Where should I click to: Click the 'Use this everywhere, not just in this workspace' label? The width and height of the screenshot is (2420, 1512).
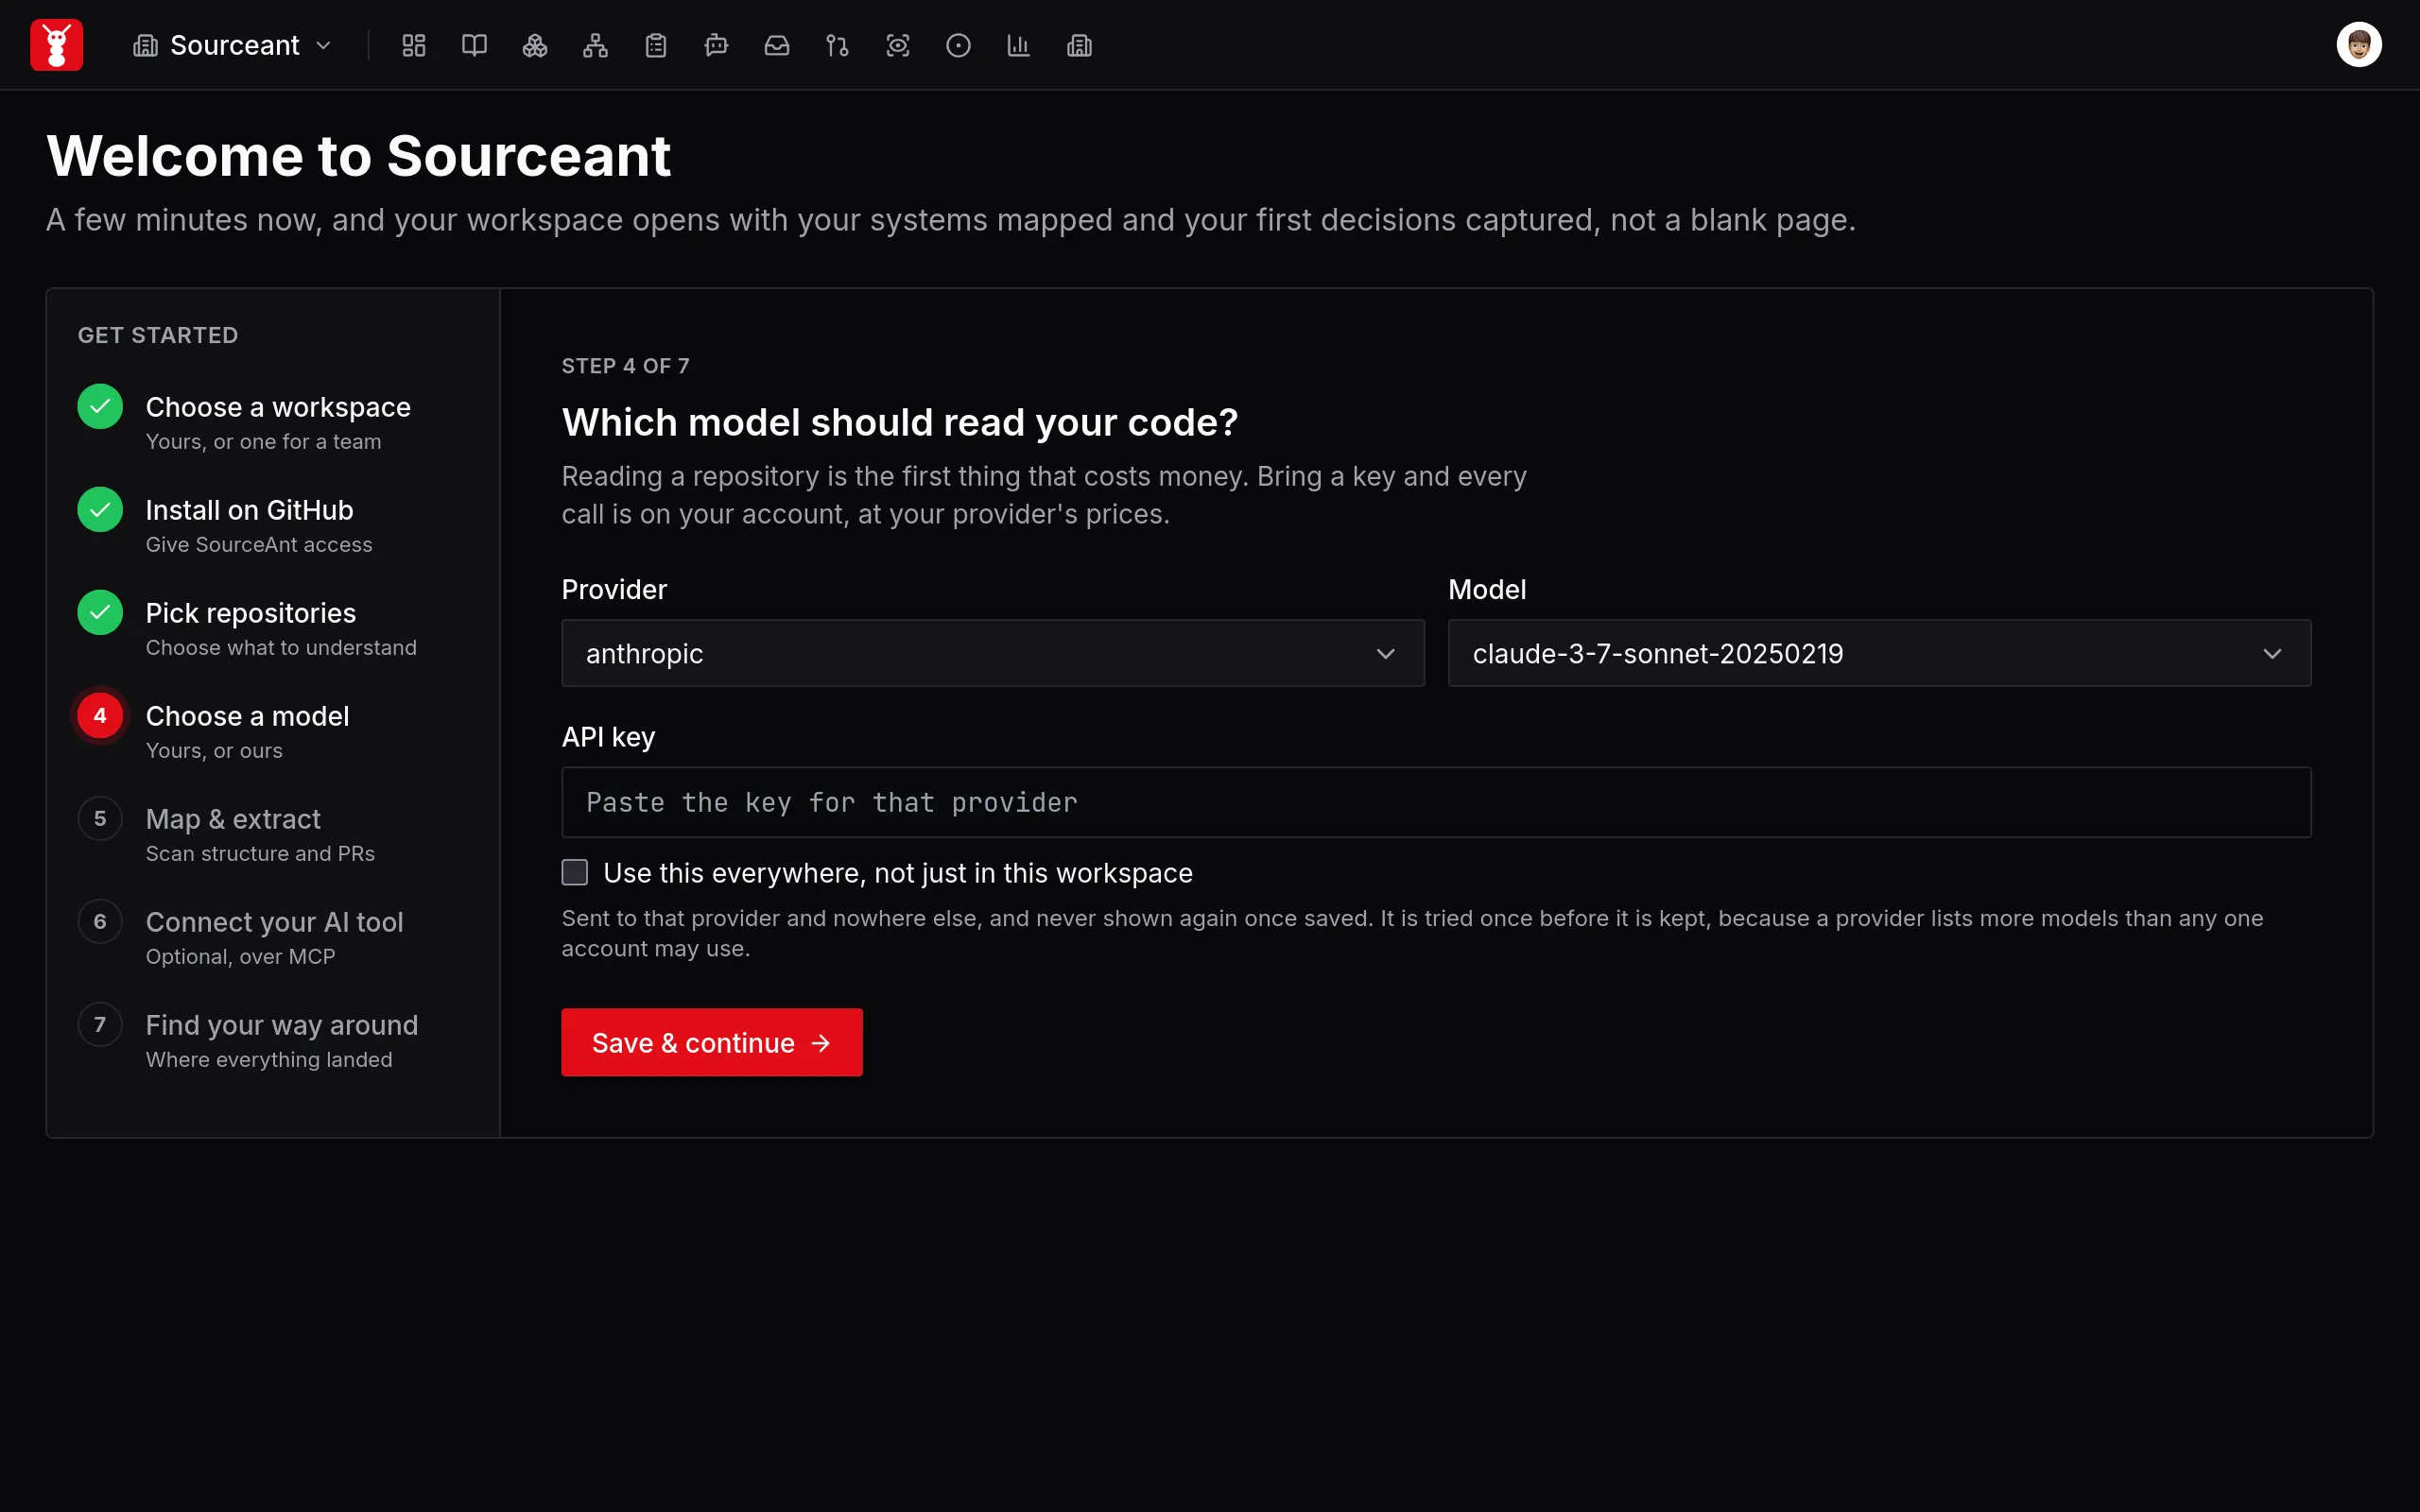click(x=897, y=873)
